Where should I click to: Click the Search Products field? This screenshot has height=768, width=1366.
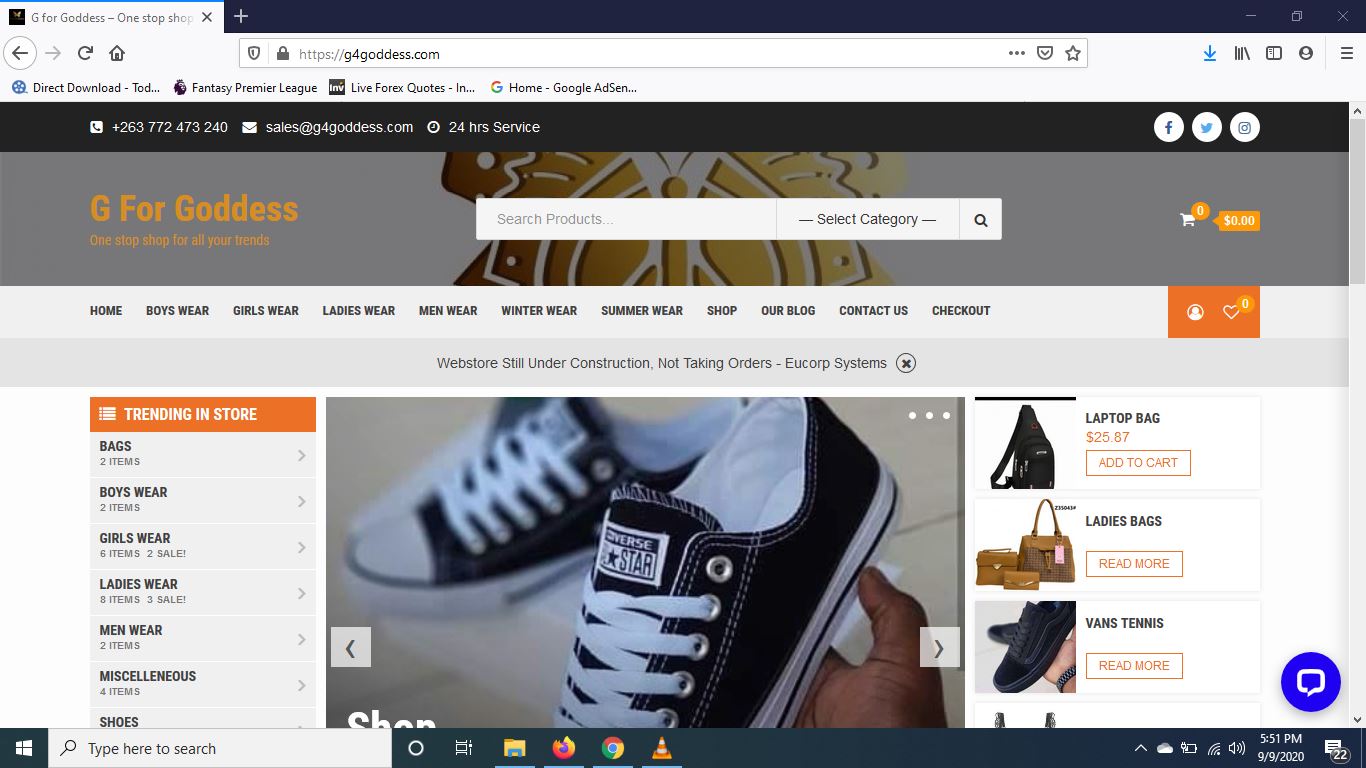[626, 219]
